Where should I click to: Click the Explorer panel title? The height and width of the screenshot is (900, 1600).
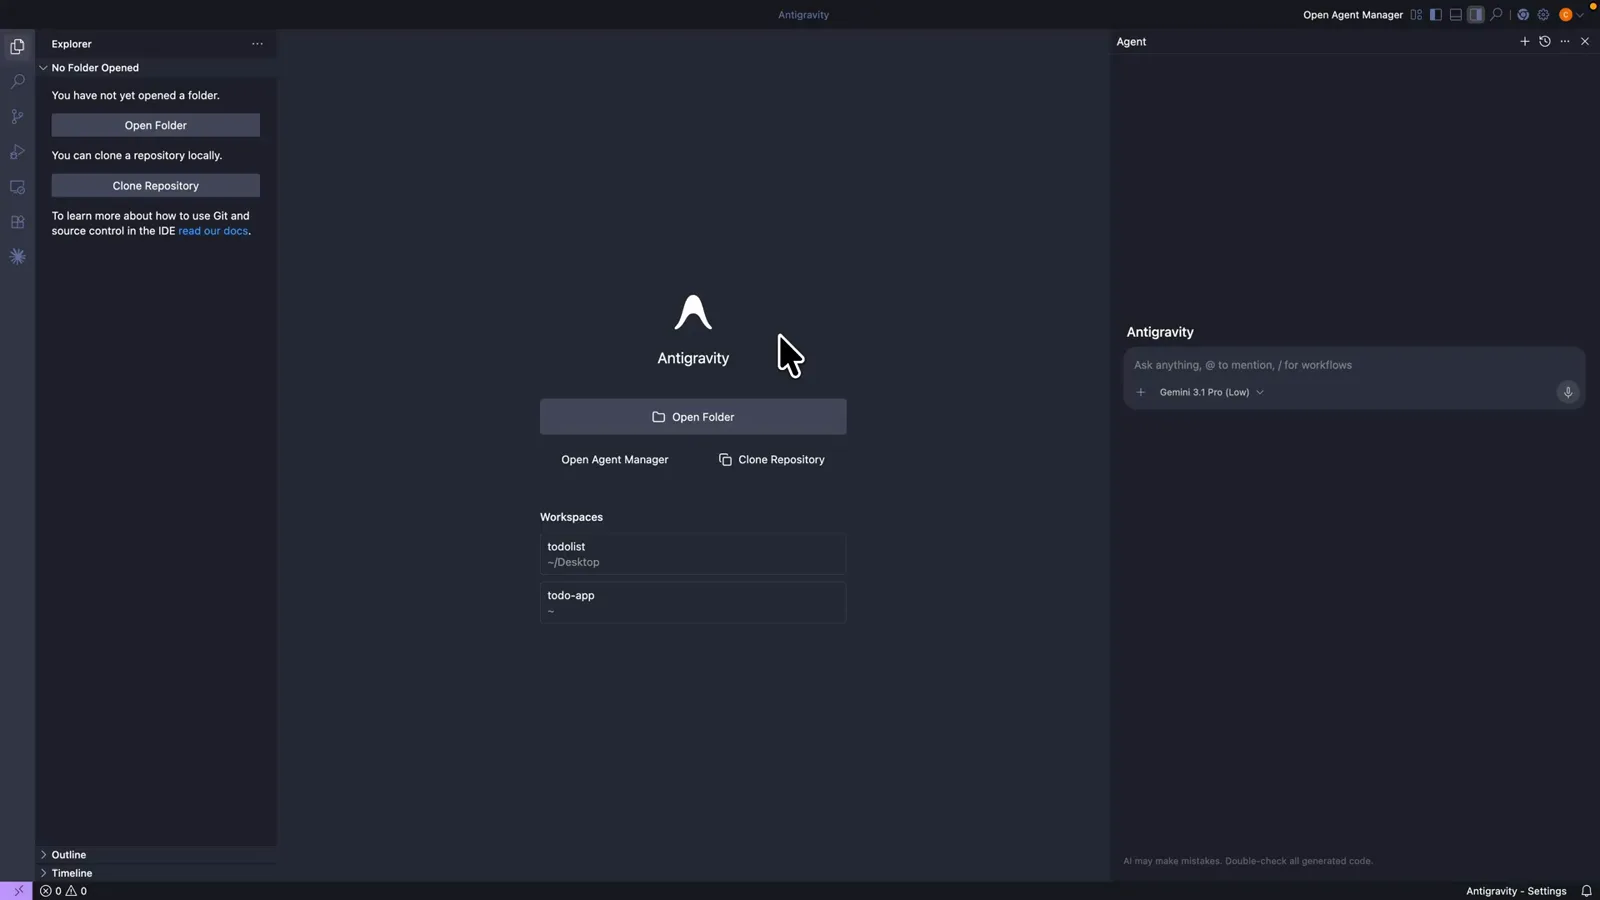click(72, 44)
